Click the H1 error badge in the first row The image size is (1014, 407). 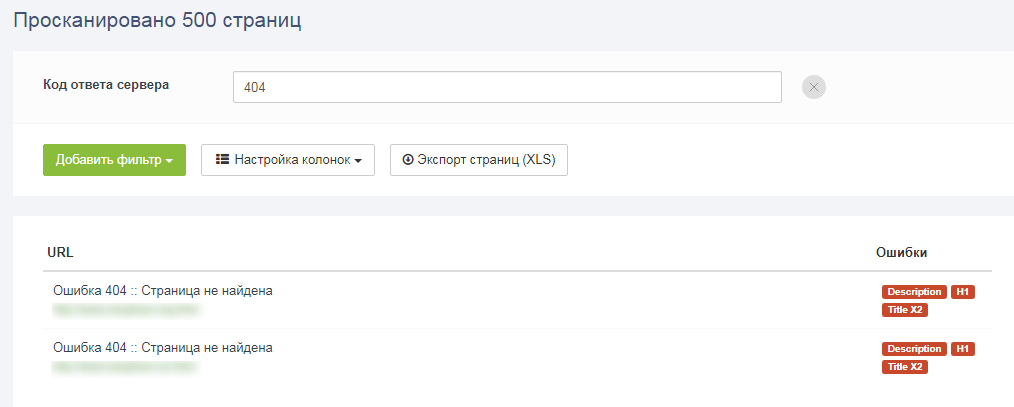pos(963,292)
